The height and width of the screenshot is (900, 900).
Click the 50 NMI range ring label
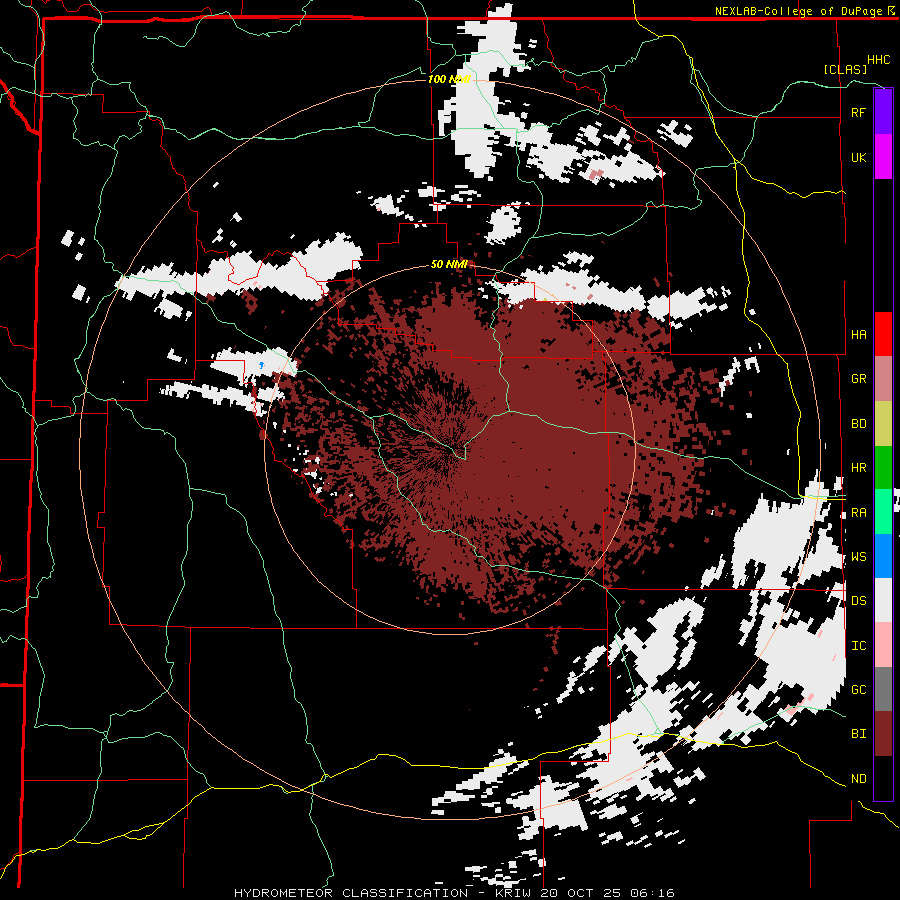pos(449,264)
